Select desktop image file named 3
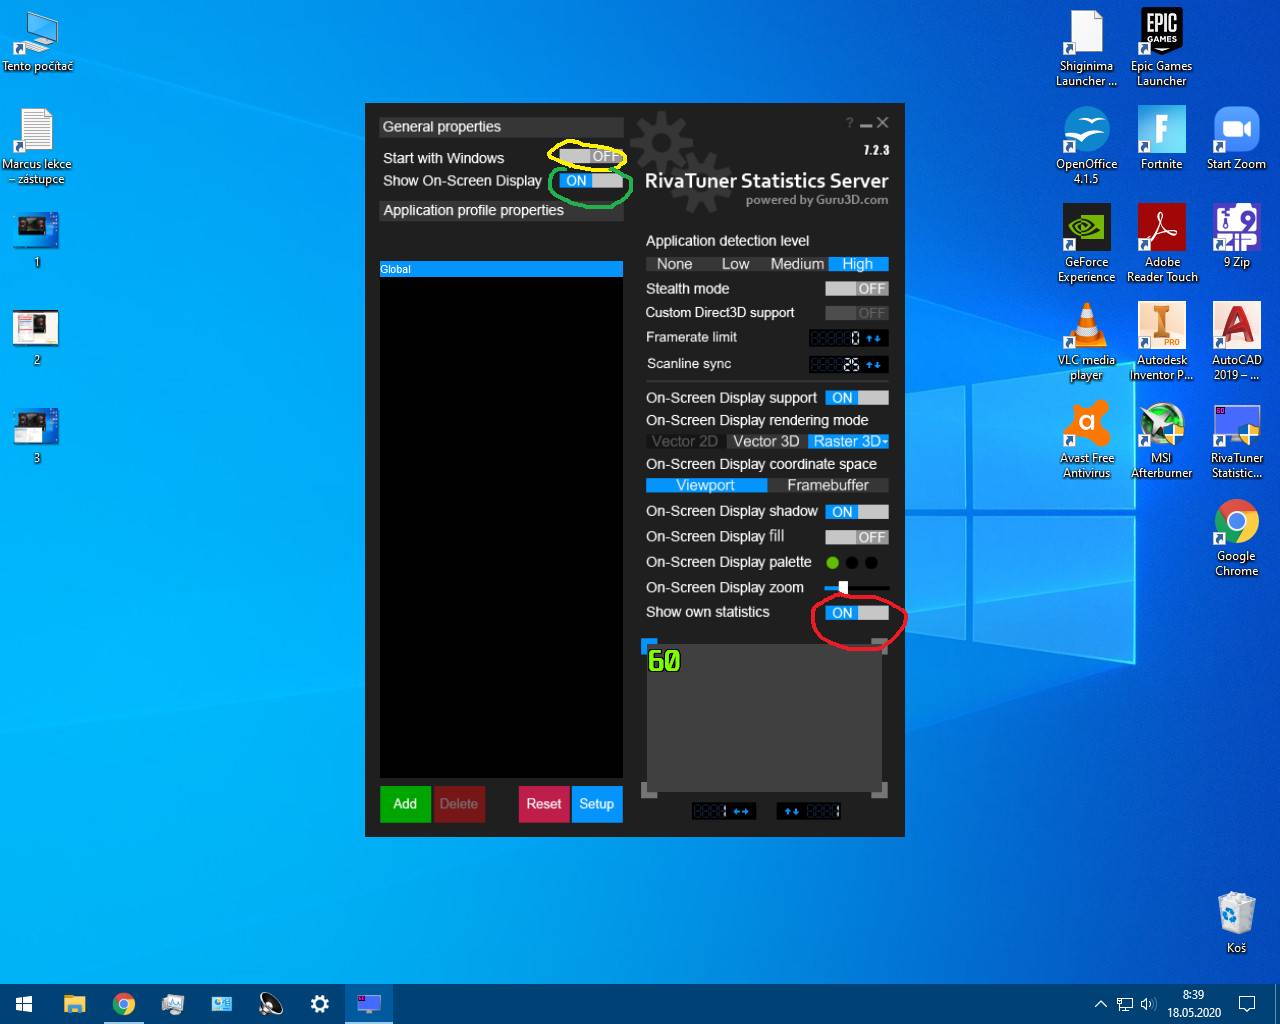This screenshot has width=1280, height=1024. coord(37,435)
